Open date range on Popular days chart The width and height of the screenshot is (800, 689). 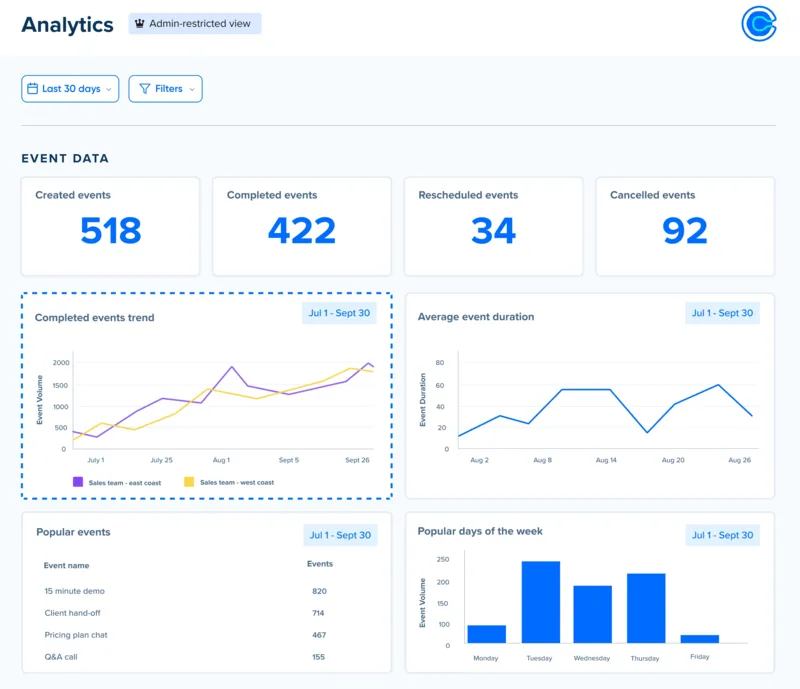722,535
